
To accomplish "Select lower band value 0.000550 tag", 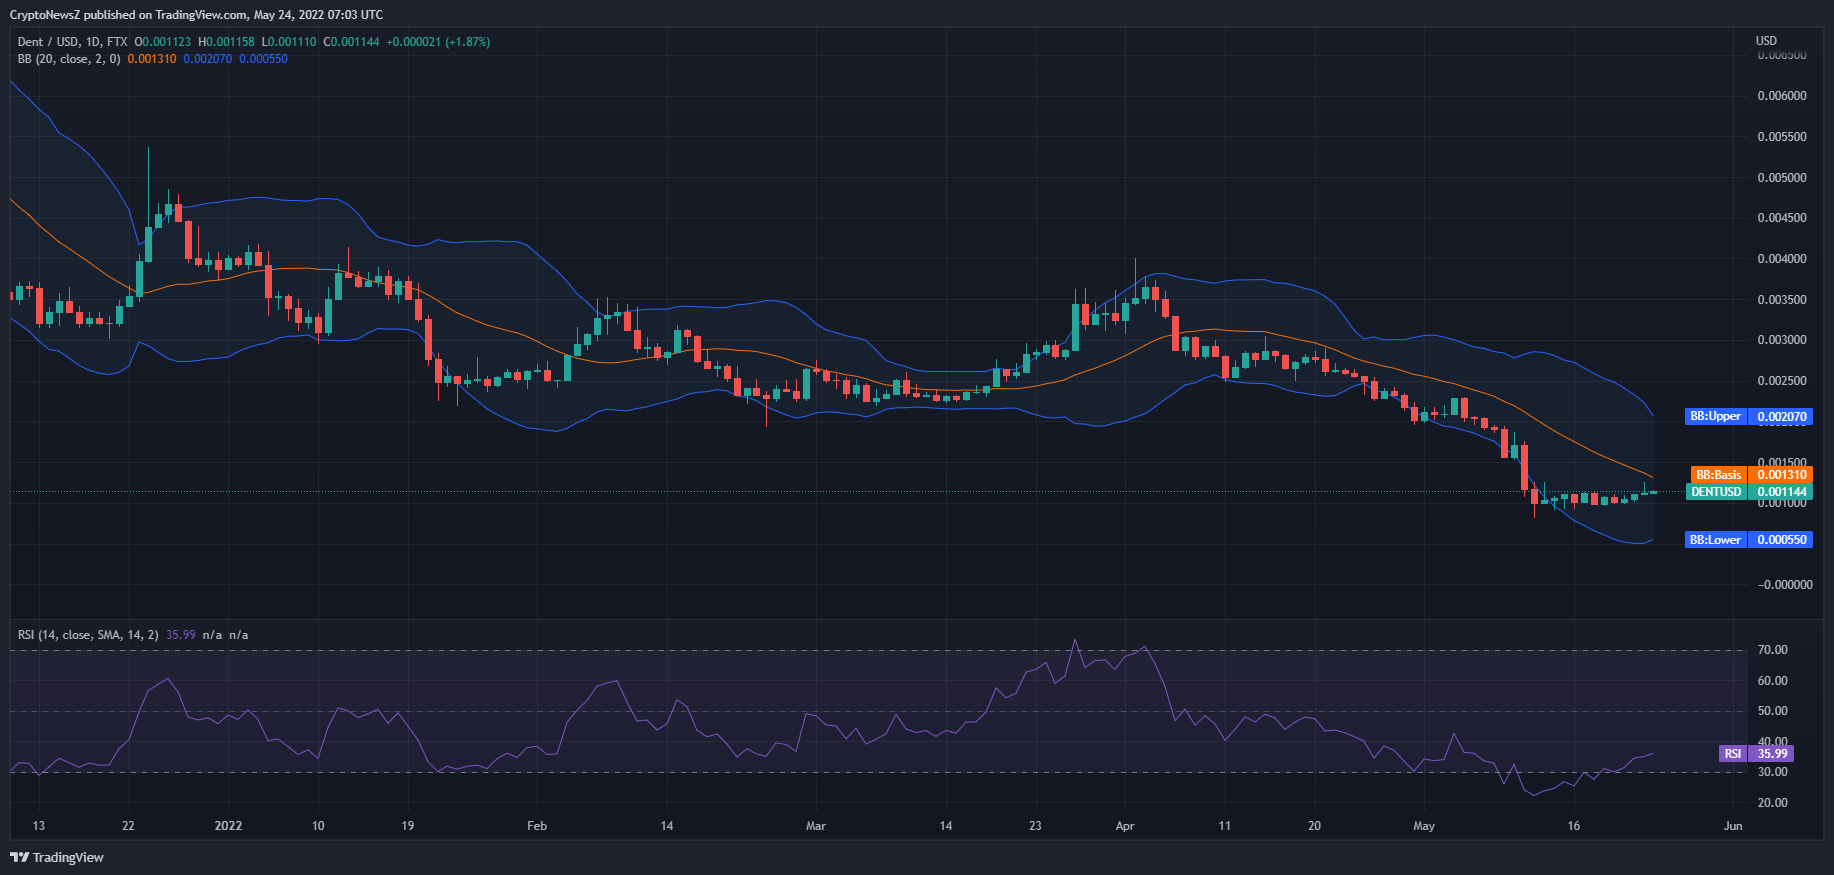I will (1781, 540).
